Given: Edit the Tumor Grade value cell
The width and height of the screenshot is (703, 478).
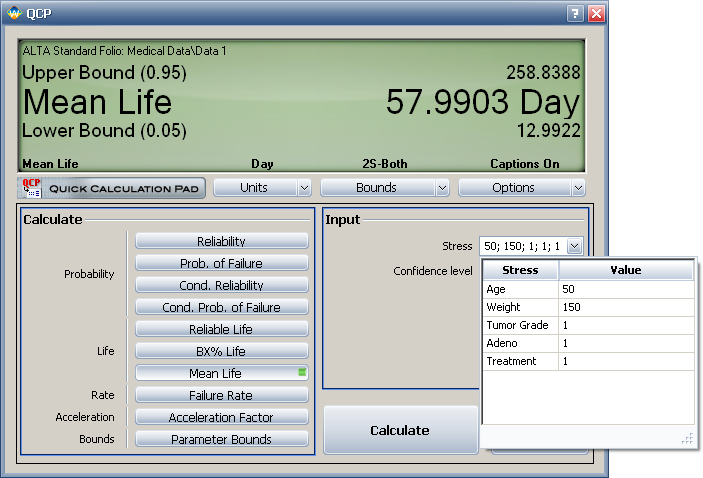Looking at the screenshot, I should 626,325.
